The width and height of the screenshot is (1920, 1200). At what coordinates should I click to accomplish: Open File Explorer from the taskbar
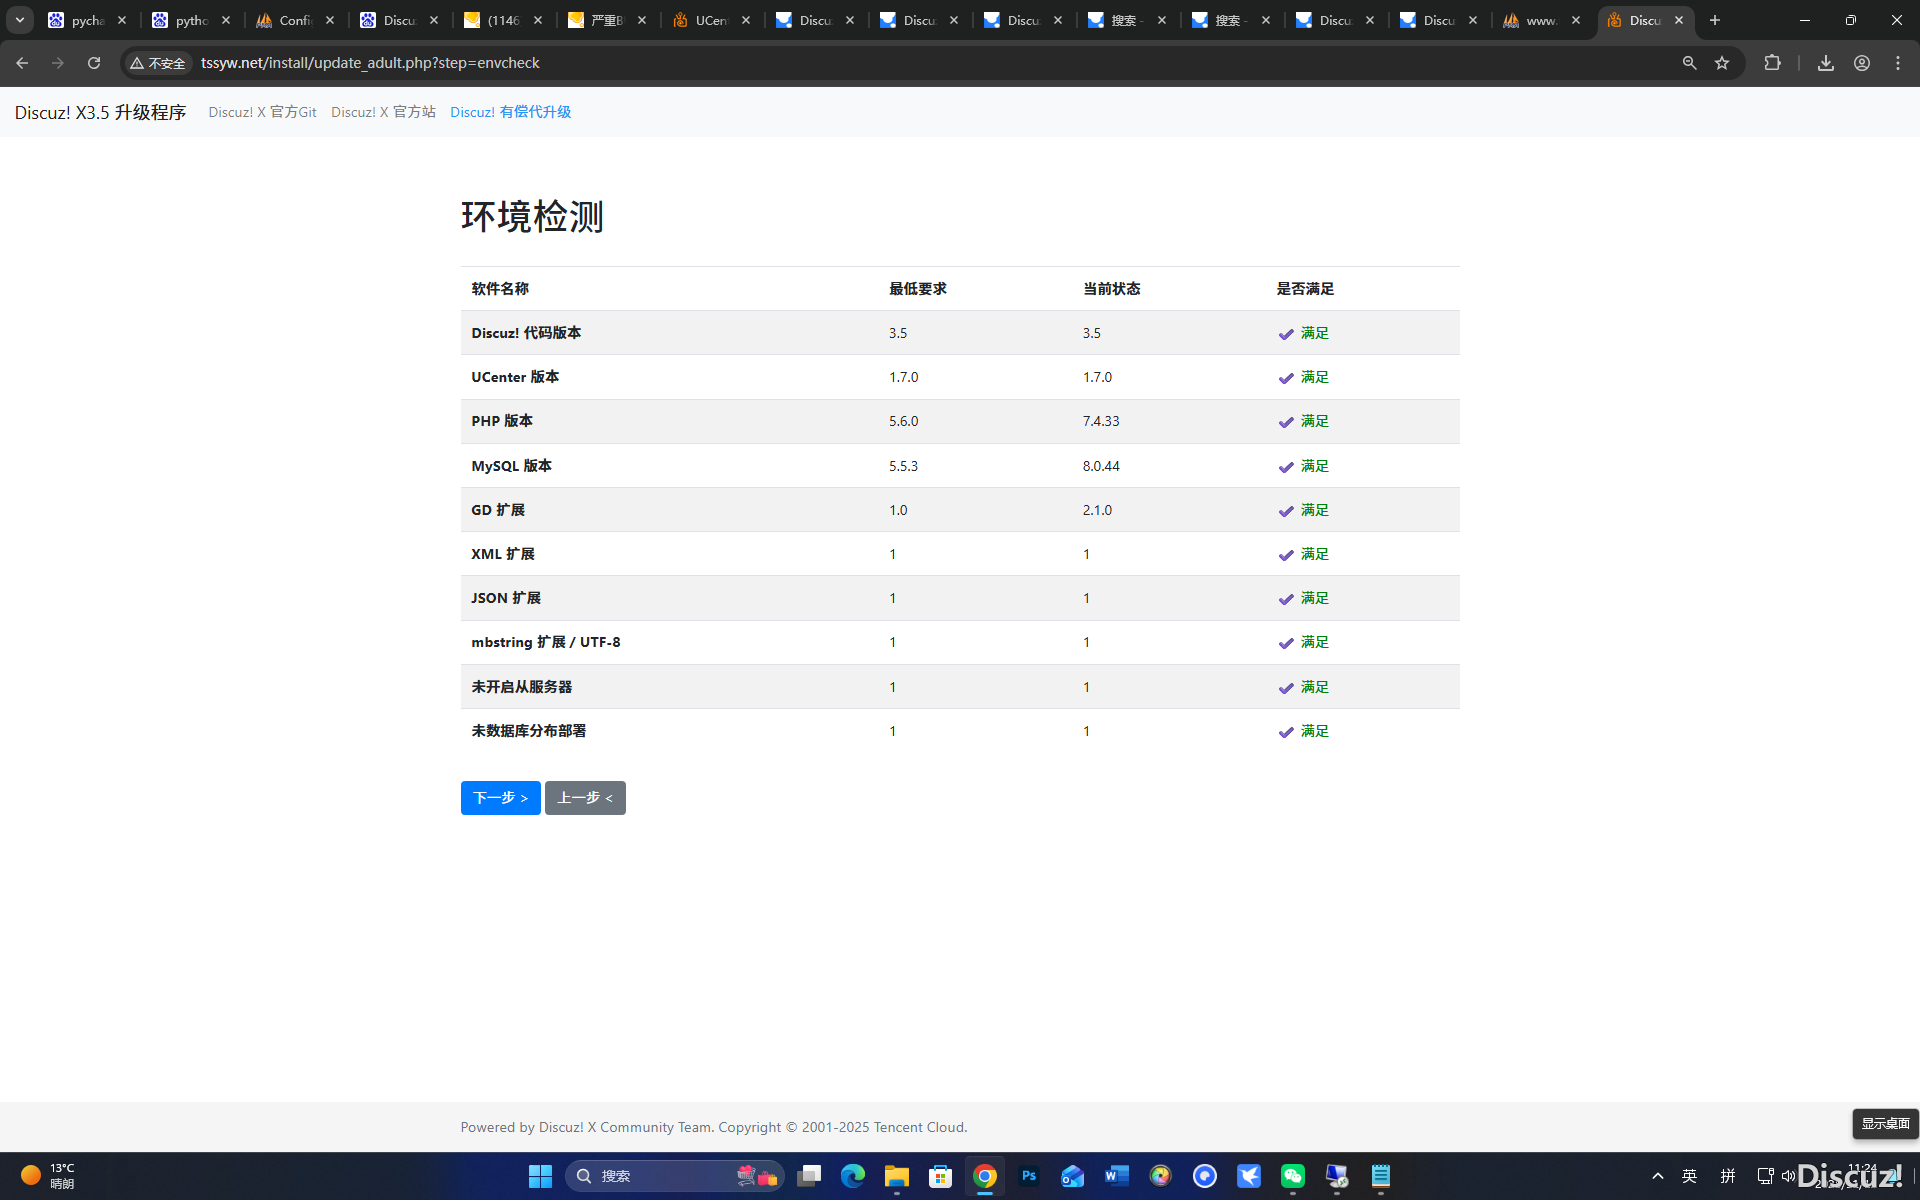pos(896,1176)
